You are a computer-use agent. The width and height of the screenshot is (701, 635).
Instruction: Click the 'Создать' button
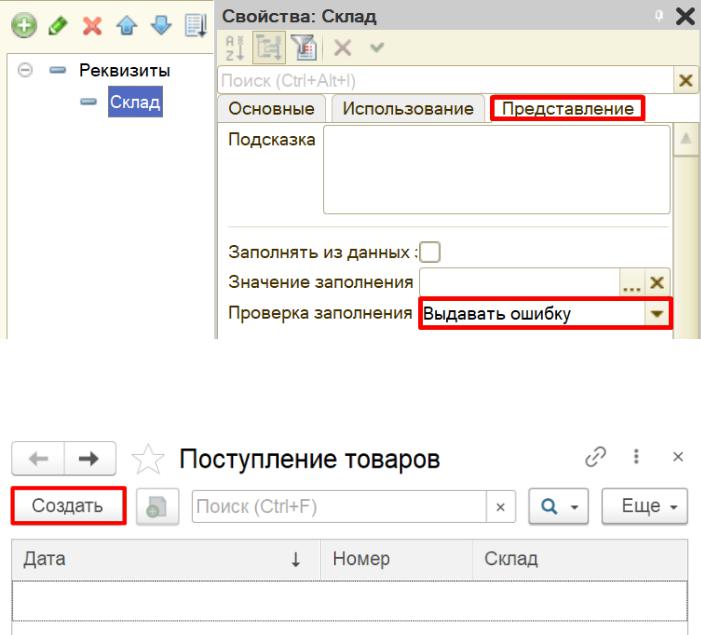point(67,506)
